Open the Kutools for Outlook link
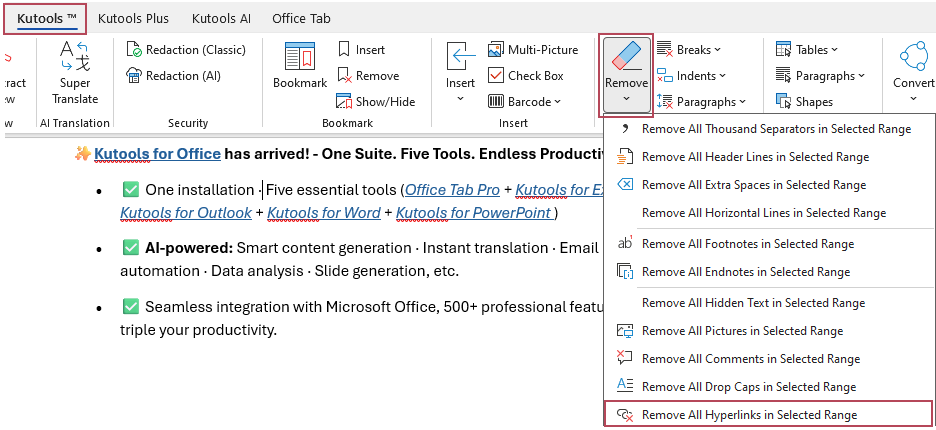The height and width of the screenshot is (430, 936). click(186, 213)
